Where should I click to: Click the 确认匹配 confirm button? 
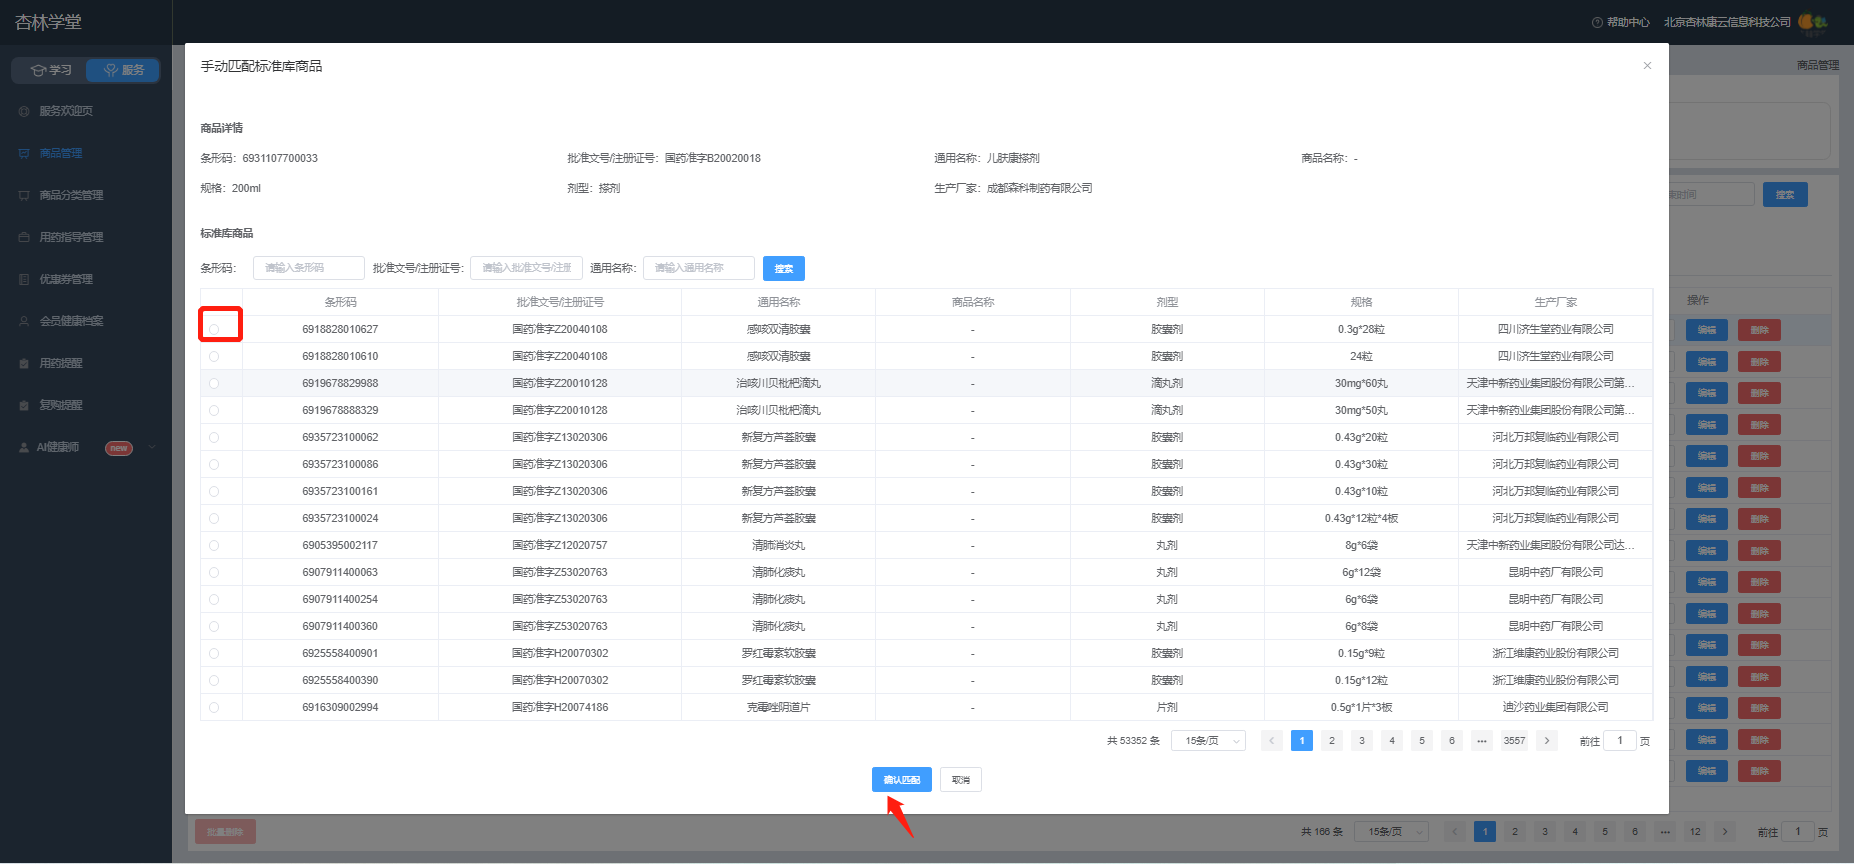pyautogui.click(x=902, y=780)
